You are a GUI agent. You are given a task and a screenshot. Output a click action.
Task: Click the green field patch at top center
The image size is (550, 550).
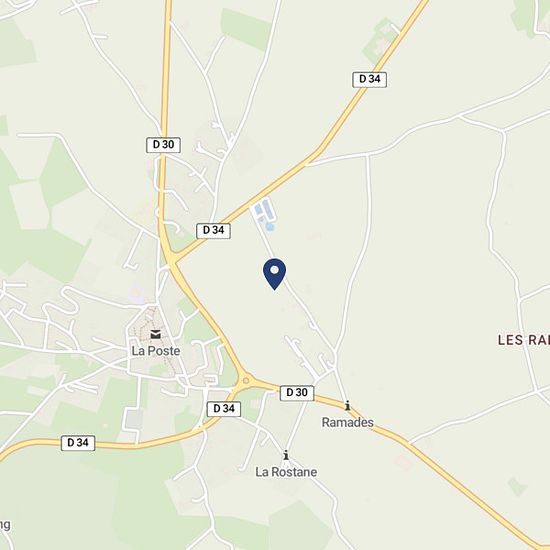[x=244, y=29]
